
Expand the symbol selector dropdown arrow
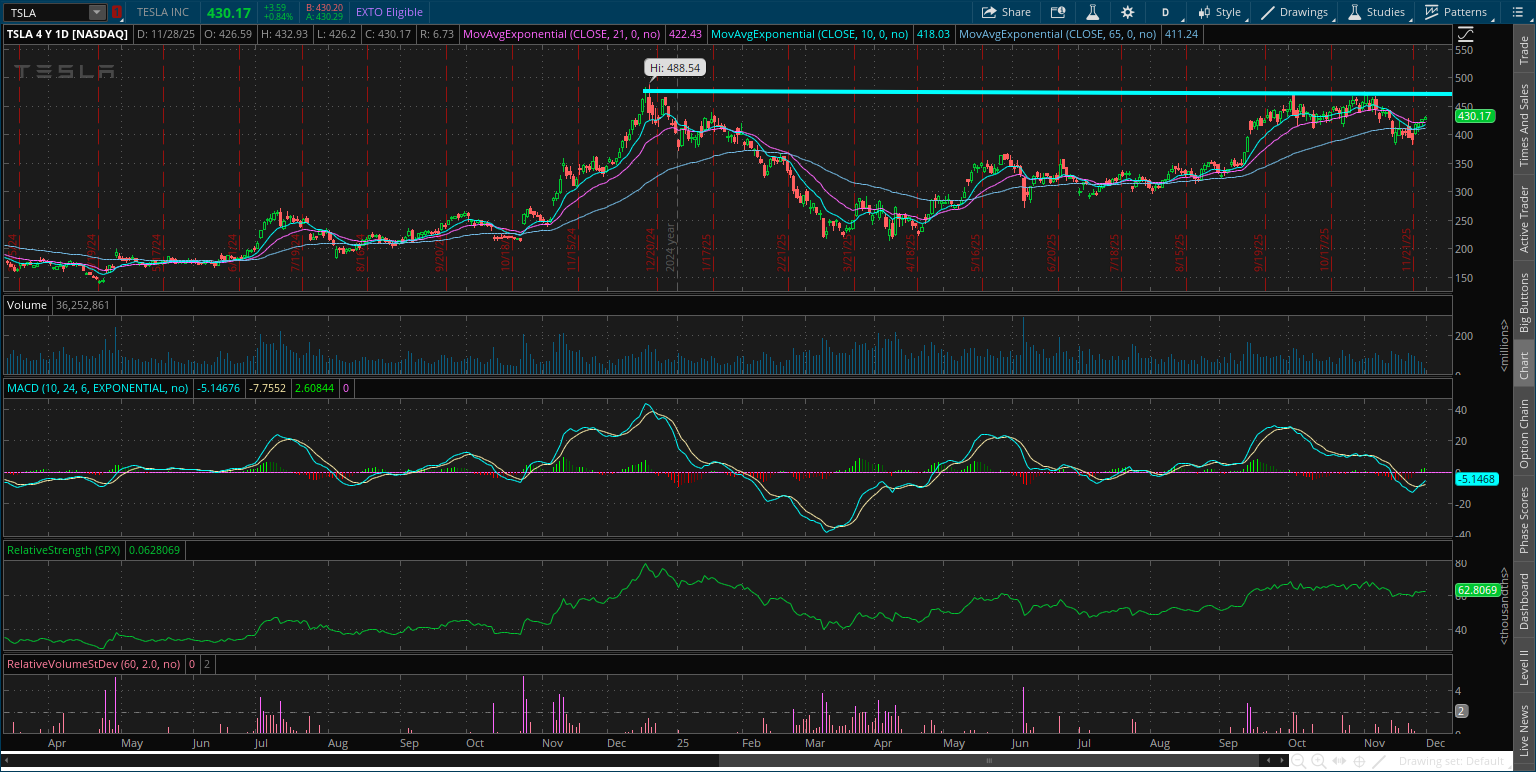pos(97,12)
